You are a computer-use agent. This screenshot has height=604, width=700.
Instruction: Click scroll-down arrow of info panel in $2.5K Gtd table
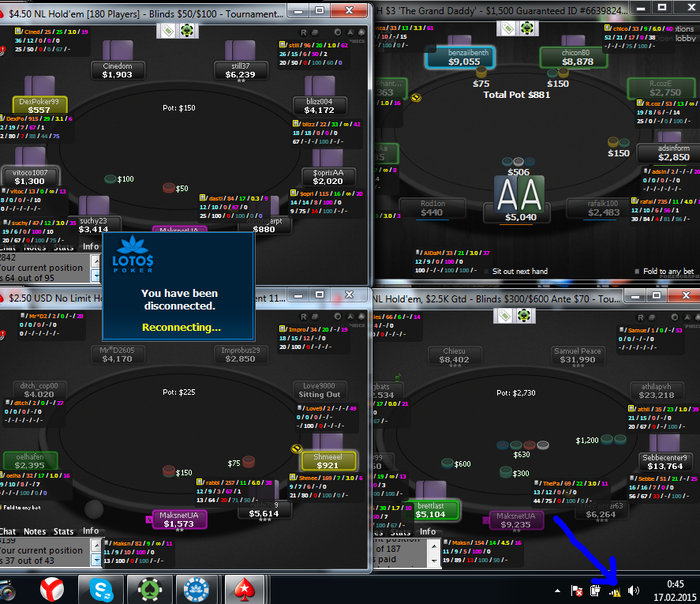pyautogui.click(x=434, y=561)
